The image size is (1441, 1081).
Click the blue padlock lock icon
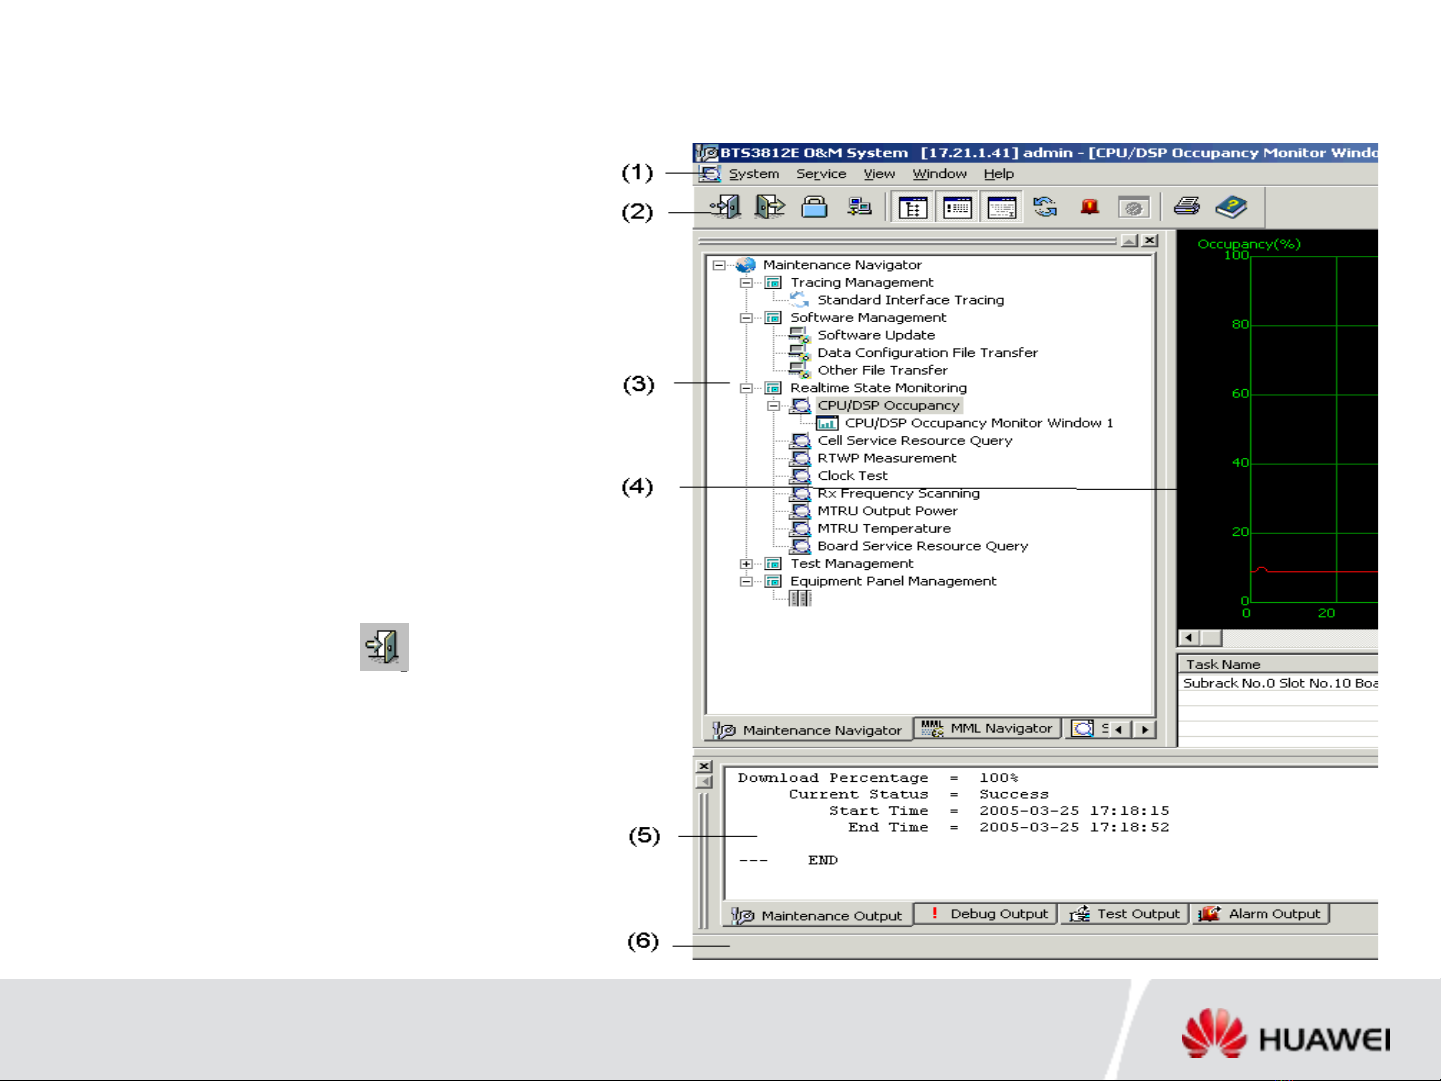814,207
